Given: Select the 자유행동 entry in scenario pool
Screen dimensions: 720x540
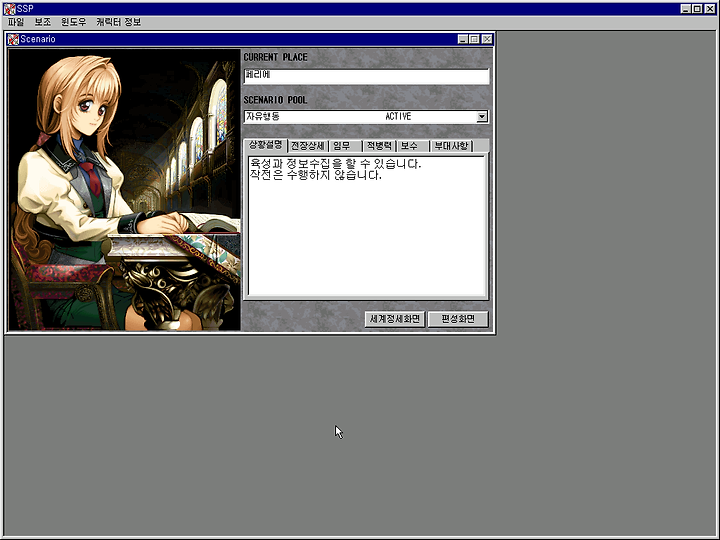Looking at the screenshot, I should pos(263,117).
